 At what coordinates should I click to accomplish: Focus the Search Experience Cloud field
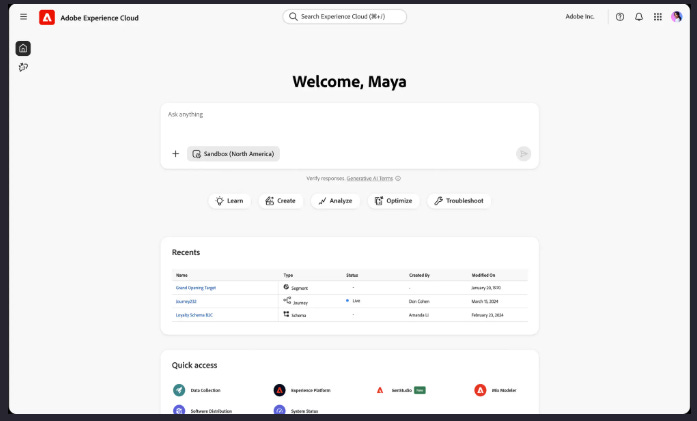point(344,16)
